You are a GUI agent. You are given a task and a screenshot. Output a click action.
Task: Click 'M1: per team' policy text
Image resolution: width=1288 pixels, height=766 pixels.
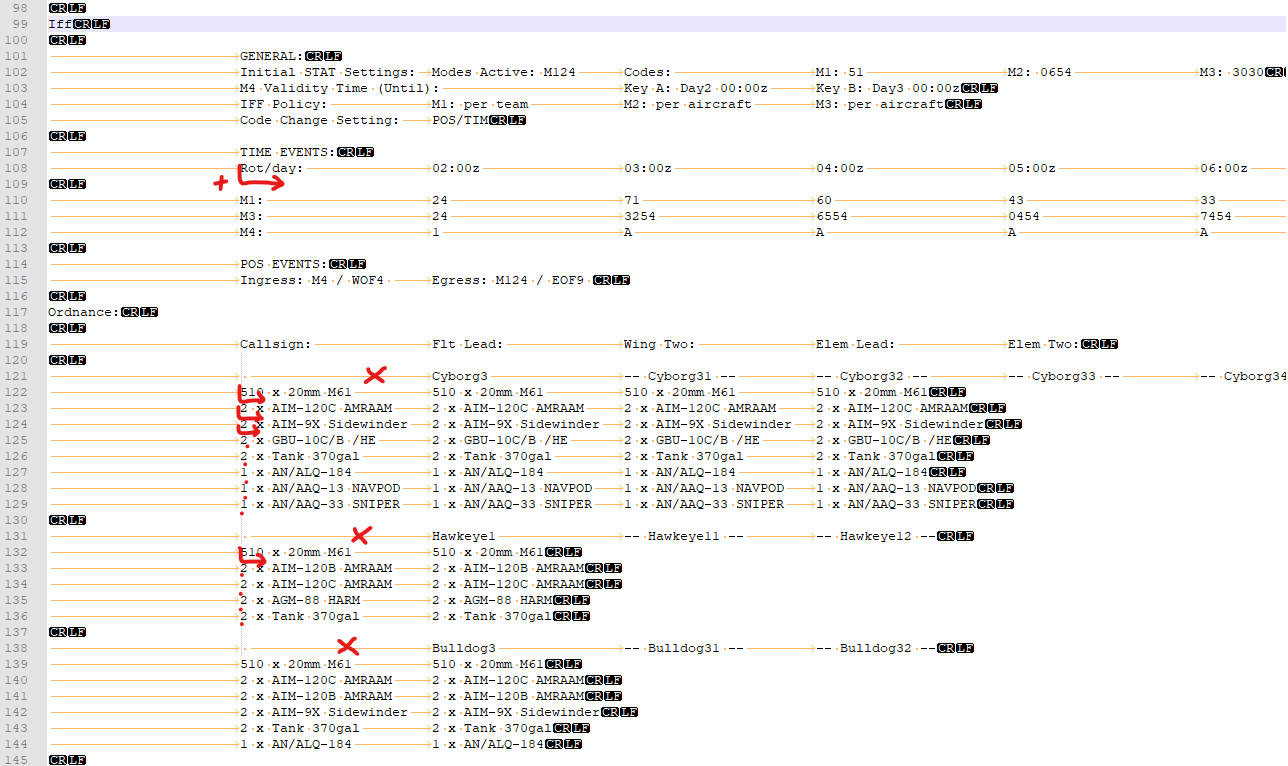480,104
